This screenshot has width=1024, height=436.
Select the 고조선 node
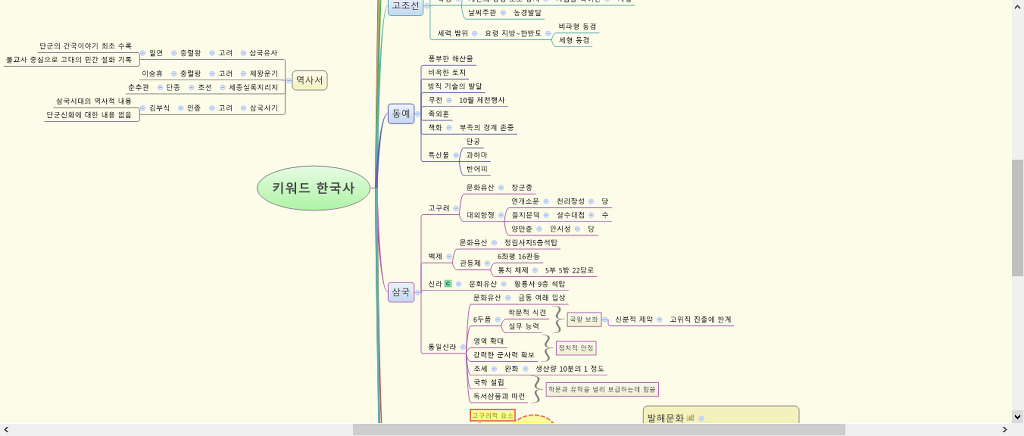coord(405,6)
